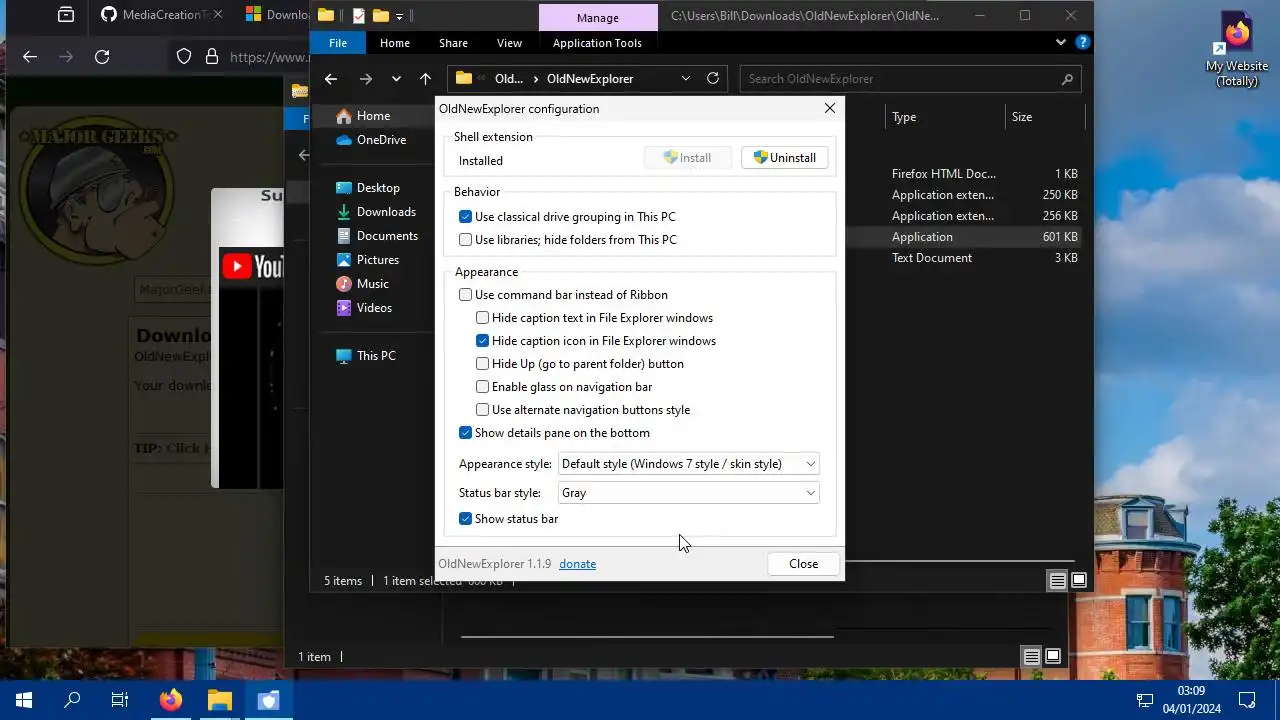Switch to details view in front Explorer window
The image size is (1280, 720).
click(x=1057, y=581)
